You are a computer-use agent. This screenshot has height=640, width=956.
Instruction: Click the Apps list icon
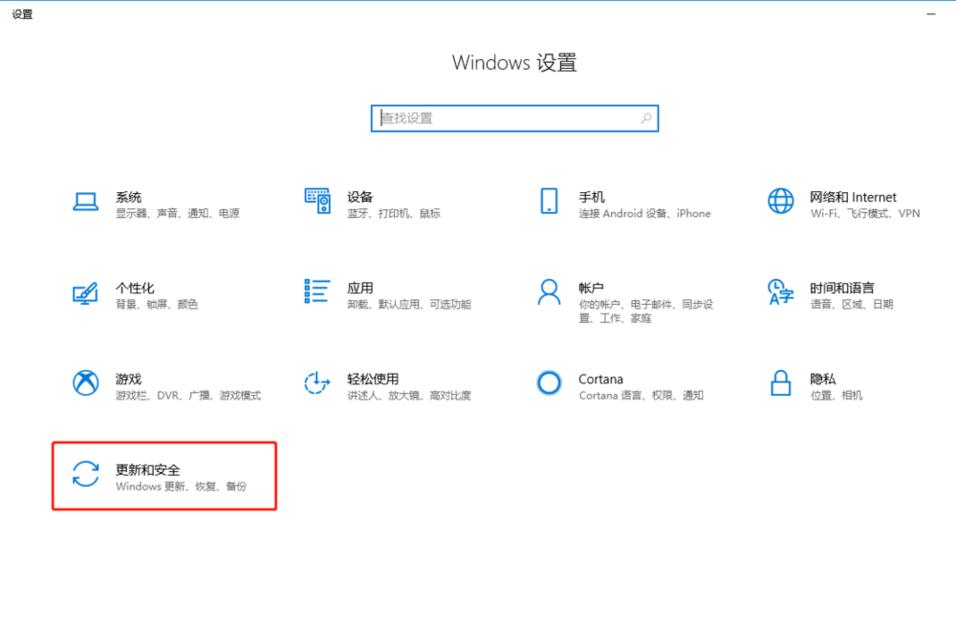(317, 291)
